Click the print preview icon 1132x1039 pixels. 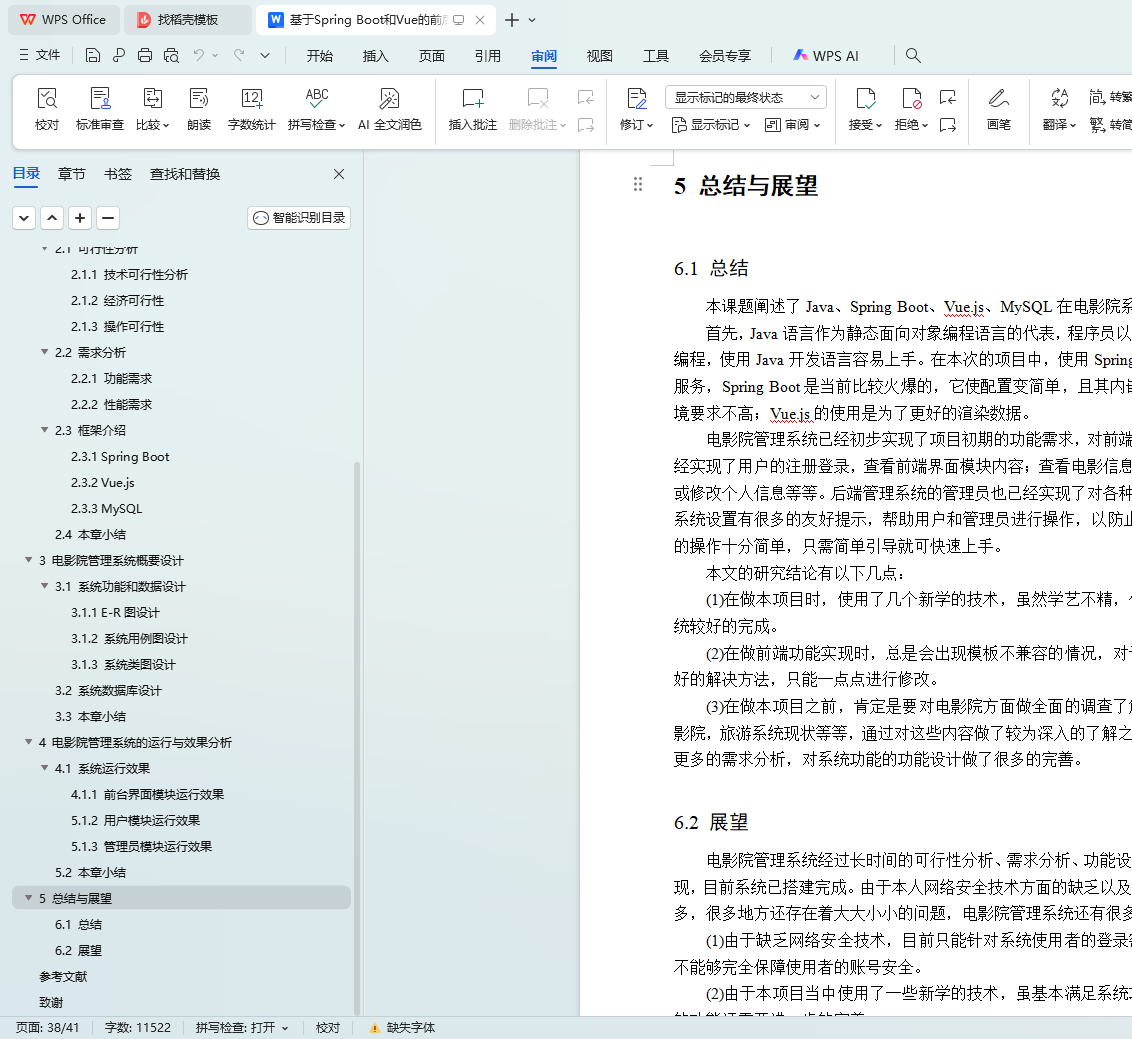[x=171, y=56]
